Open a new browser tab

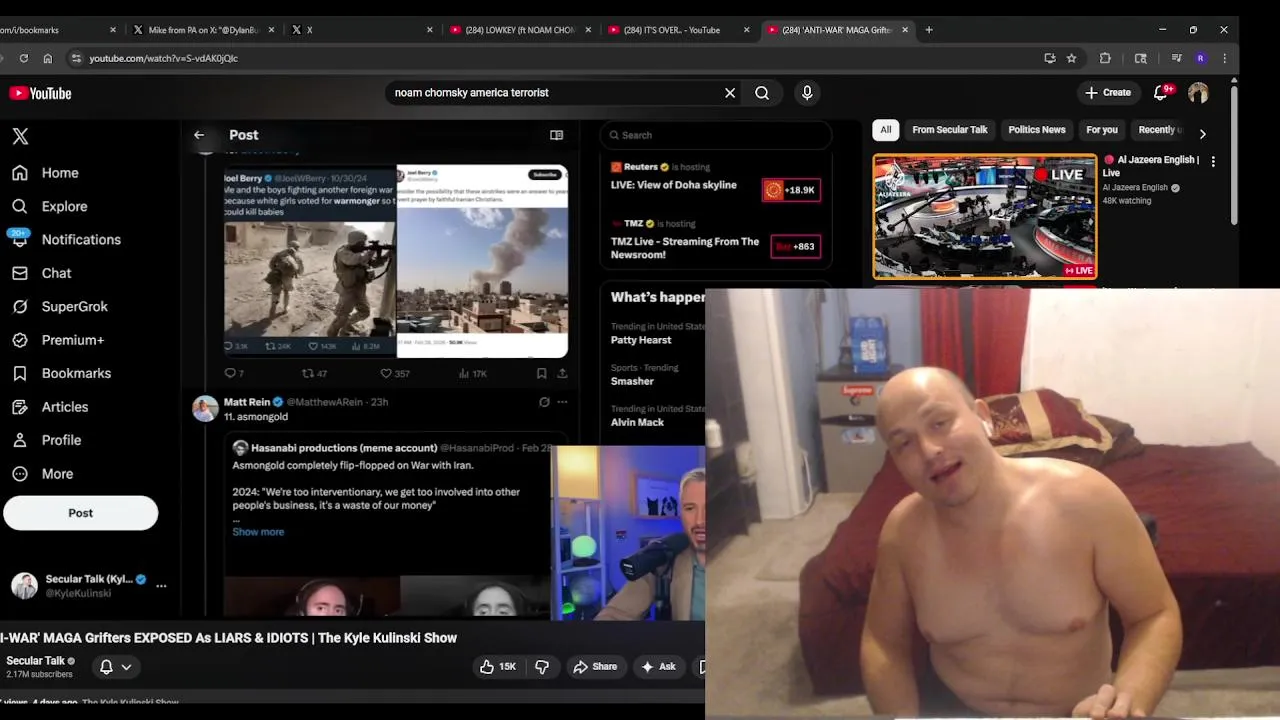pyautogui.click(x=929, y=30)
